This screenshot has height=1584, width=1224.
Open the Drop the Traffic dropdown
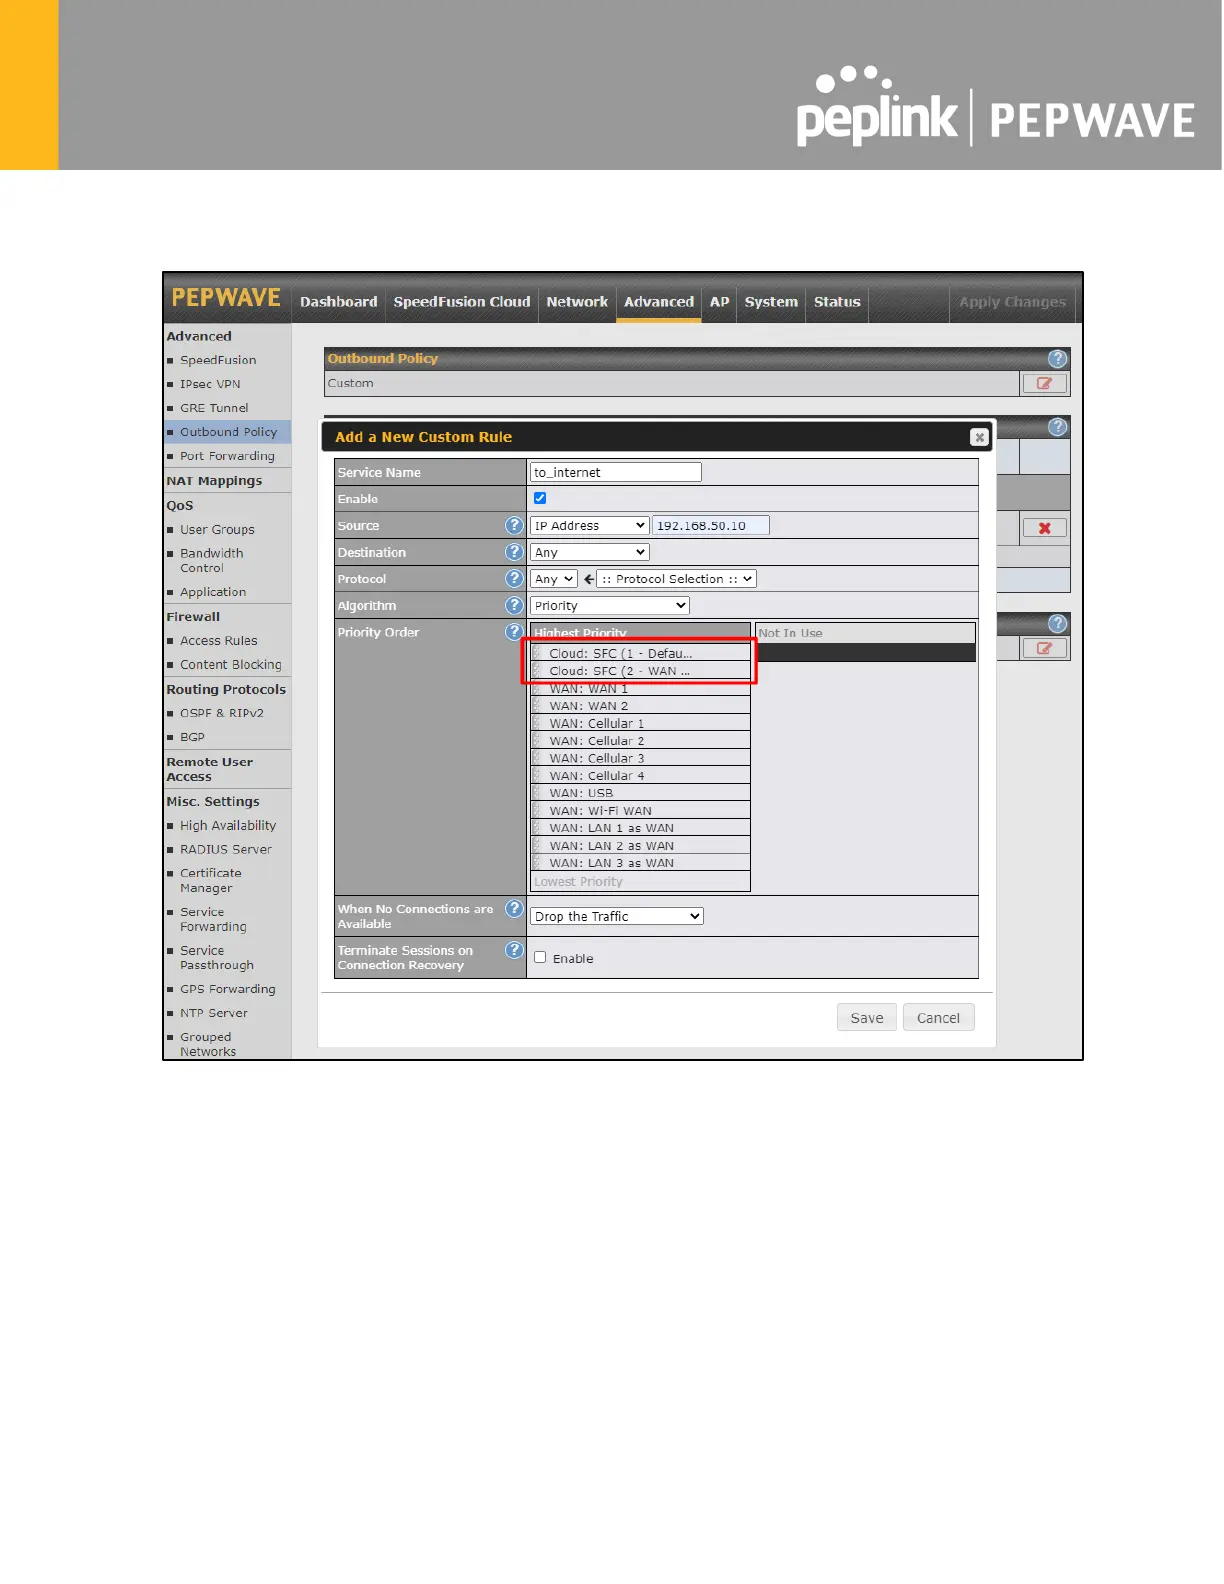coord(617,916)
